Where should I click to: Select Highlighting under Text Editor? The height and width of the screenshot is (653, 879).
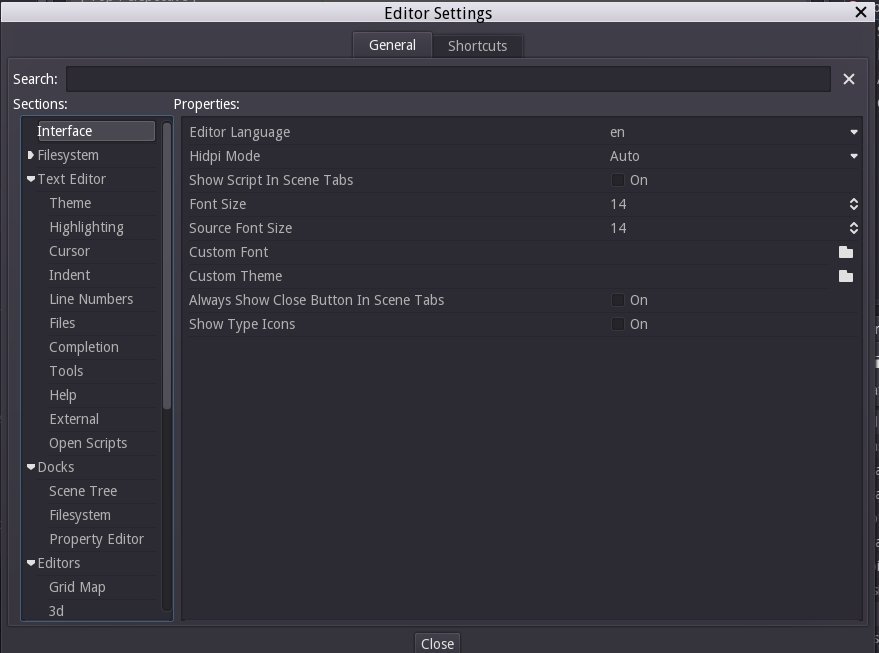[x=86, y=227]
